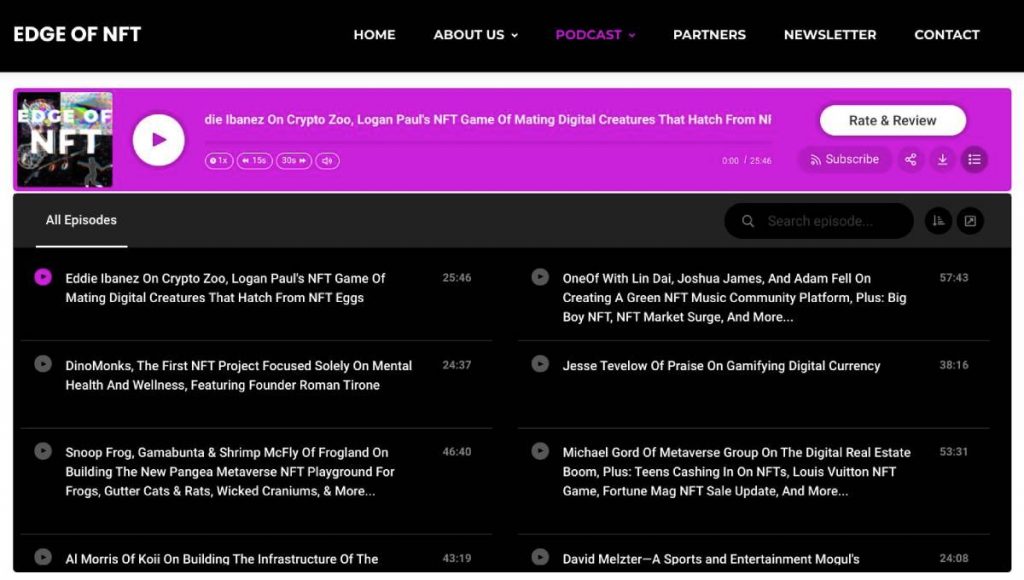Rewind 15 seconds in the player
The width and height of the screenshot is (1024, 580).
255,161
